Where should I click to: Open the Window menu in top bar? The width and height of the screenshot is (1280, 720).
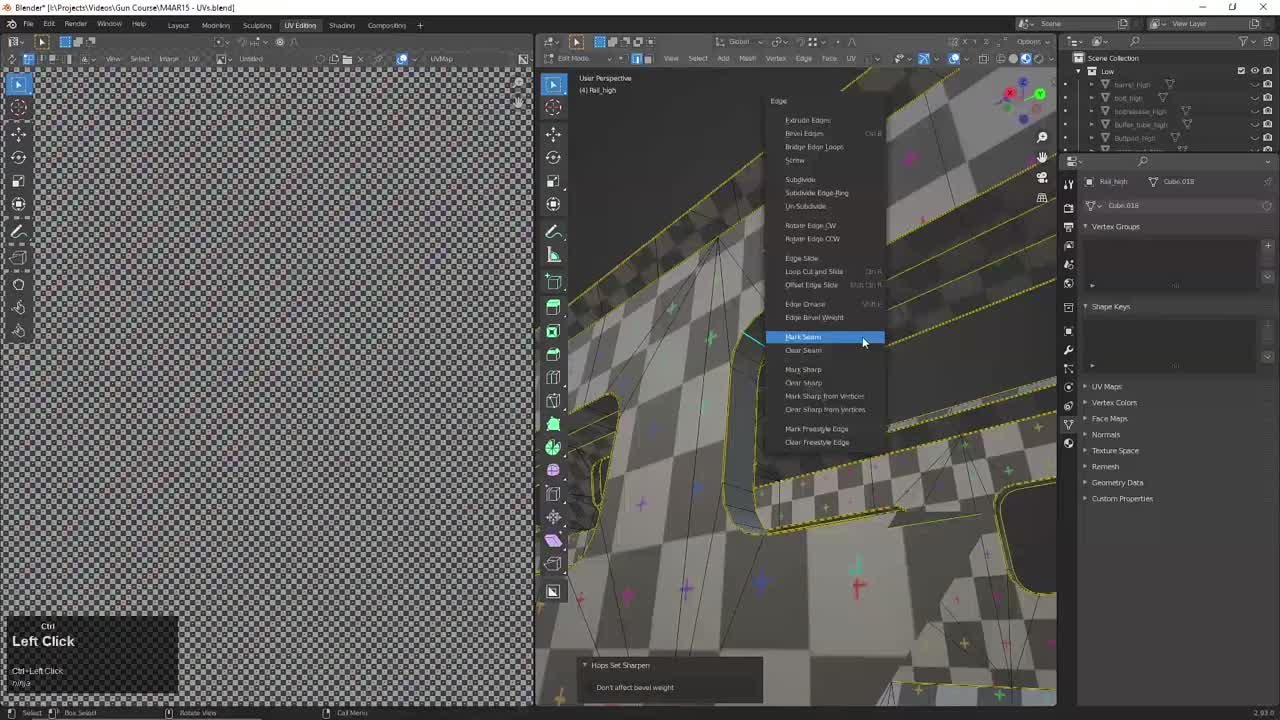tap(109, 24)
